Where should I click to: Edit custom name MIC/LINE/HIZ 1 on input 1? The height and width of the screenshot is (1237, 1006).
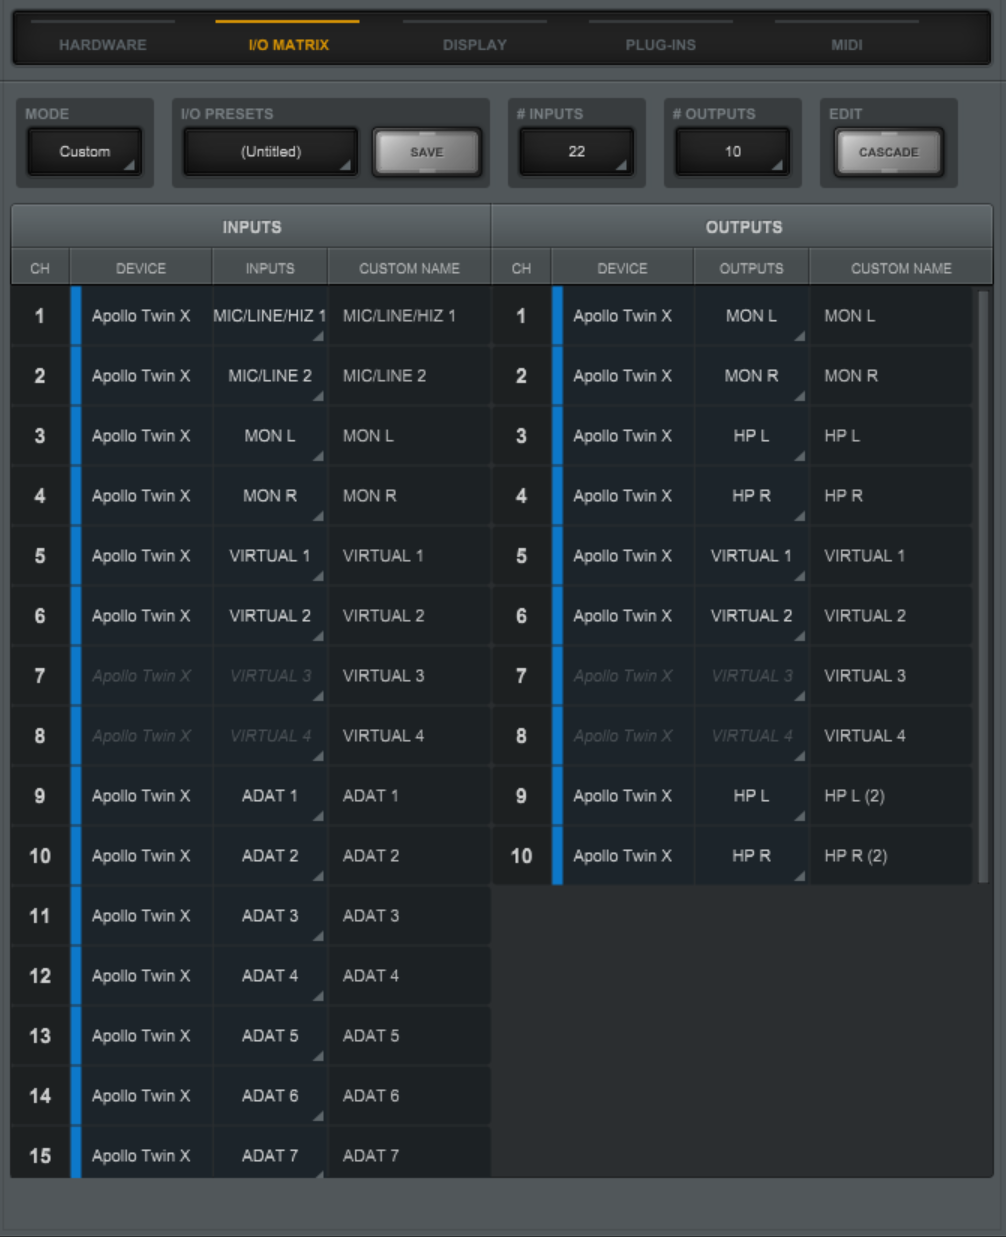[410, 316]
